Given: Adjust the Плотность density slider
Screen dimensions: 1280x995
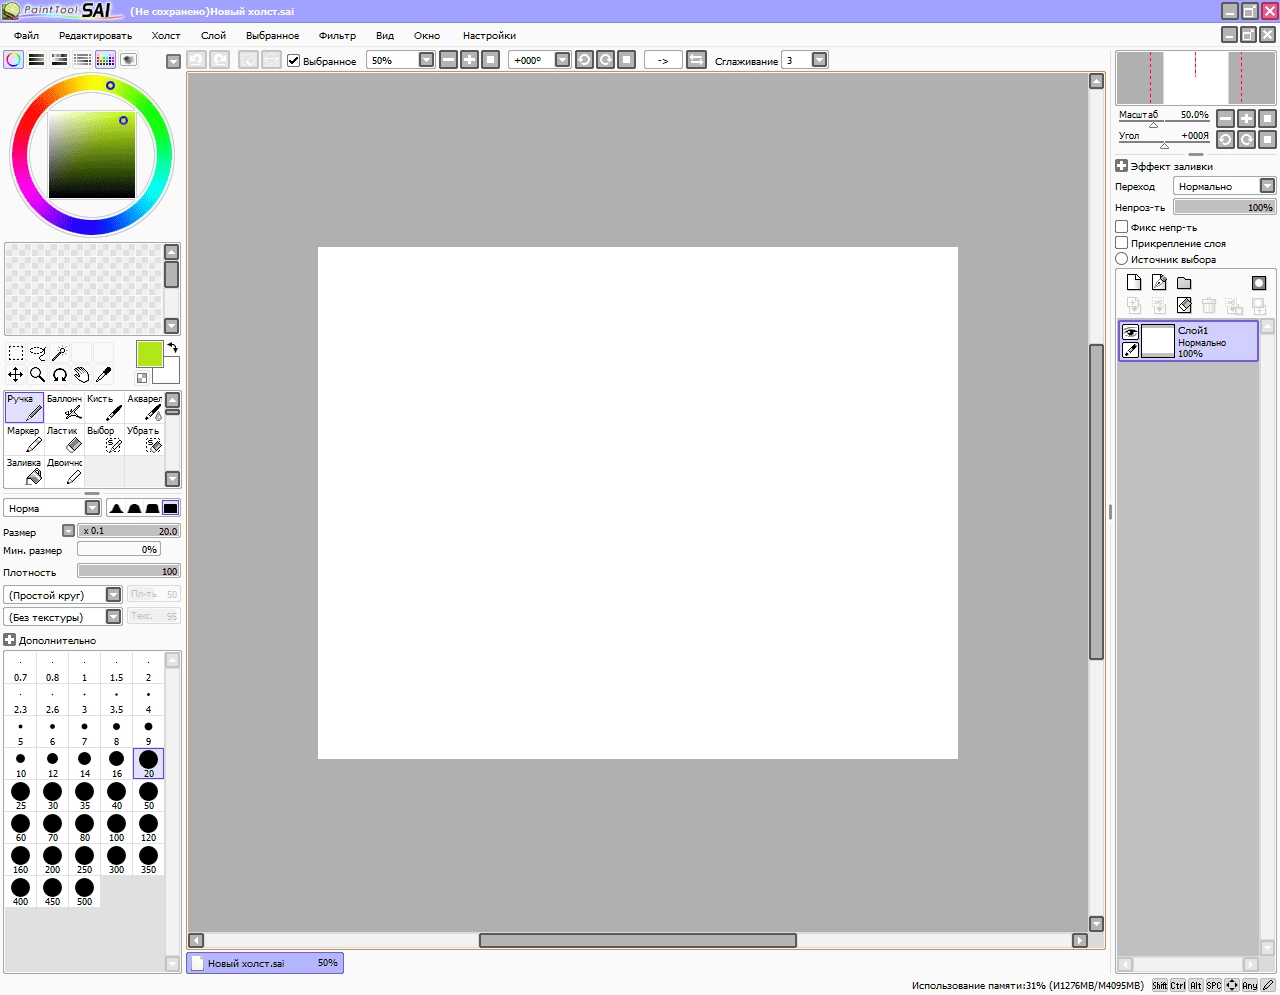Looking at the screenshot, I should tap(129, 571).
